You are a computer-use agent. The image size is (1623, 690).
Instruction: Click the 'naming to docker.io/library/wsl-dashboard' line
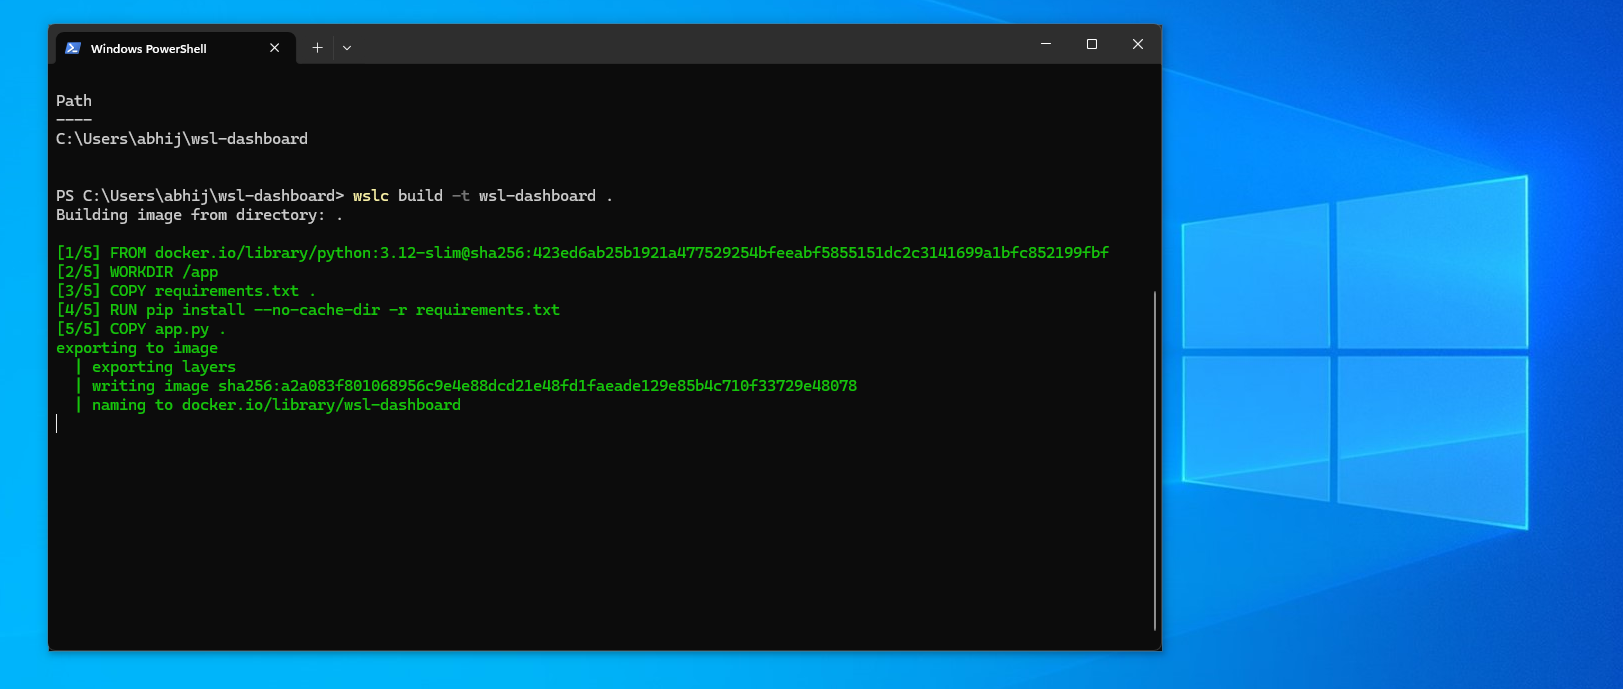[x=276, y=405]
